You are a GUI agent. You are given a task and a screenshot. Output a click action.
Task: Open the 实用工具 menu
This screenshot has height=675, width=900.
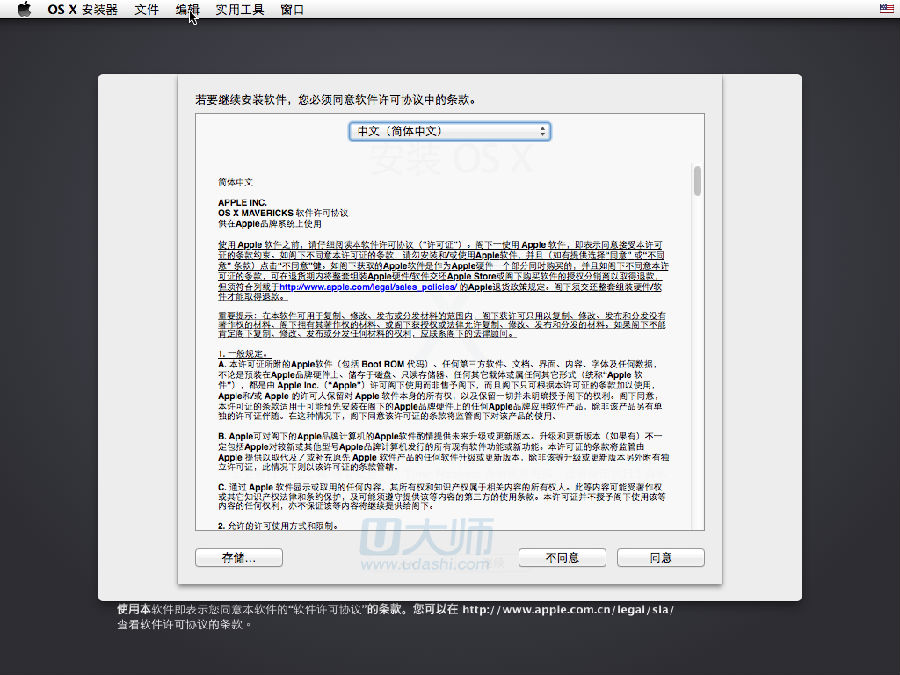tap(240, 9)
